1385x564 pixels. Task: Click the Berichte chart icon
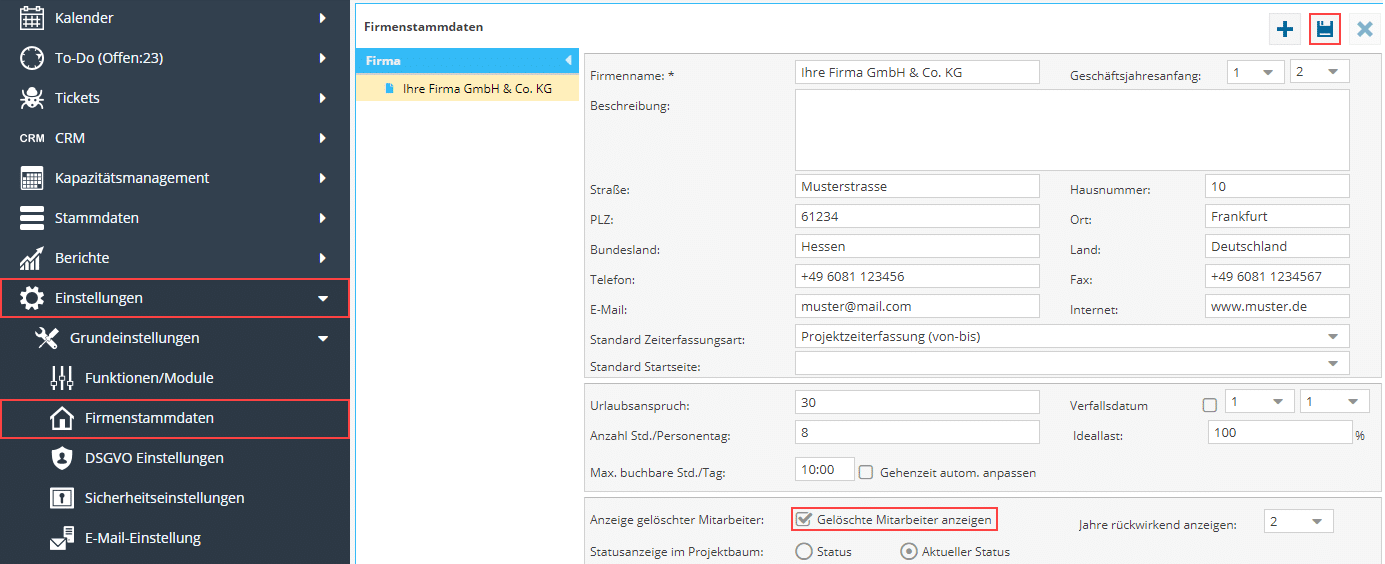click(32, 258)
